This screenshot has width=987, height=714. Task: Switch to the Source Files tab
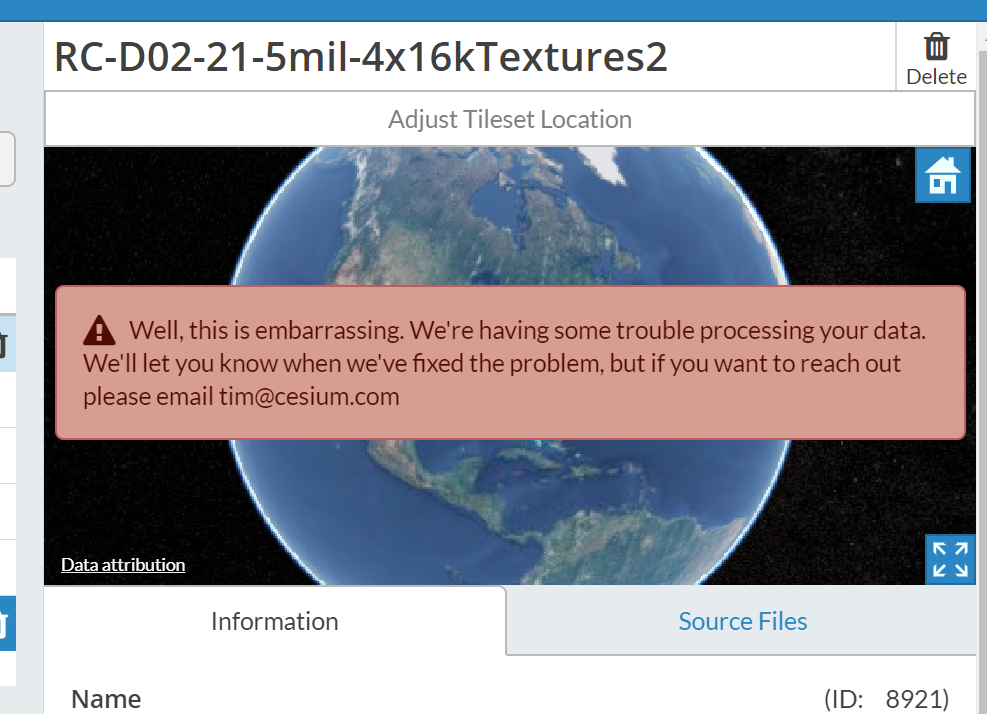point(742,621)
